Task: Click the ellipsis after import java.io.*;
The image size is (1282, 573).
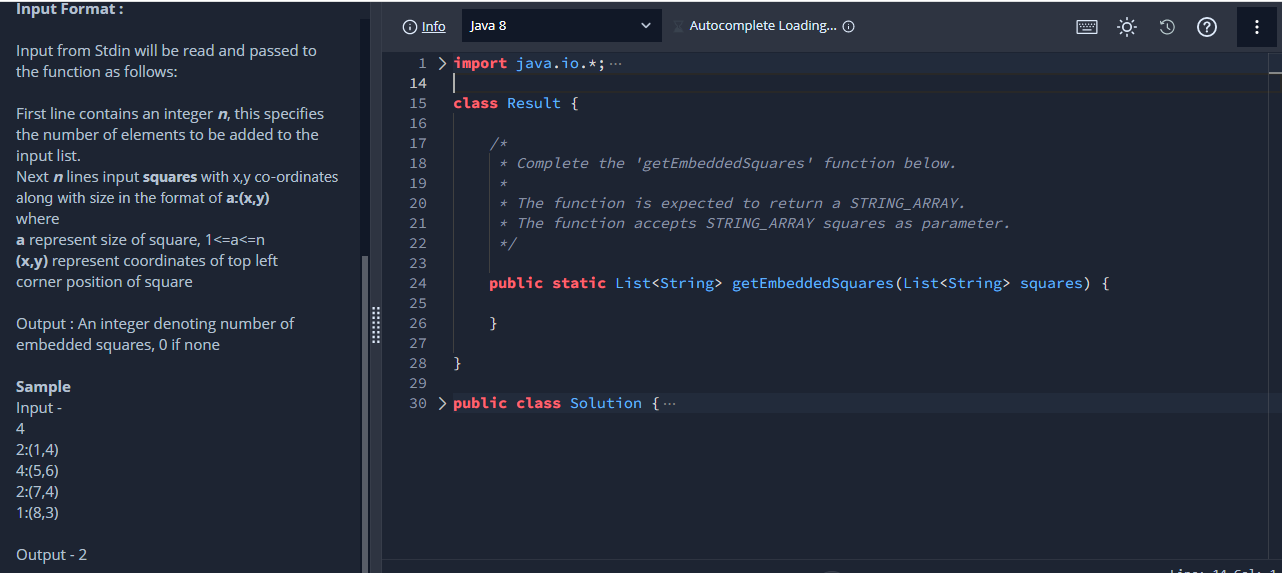Action: pos(614,64)
